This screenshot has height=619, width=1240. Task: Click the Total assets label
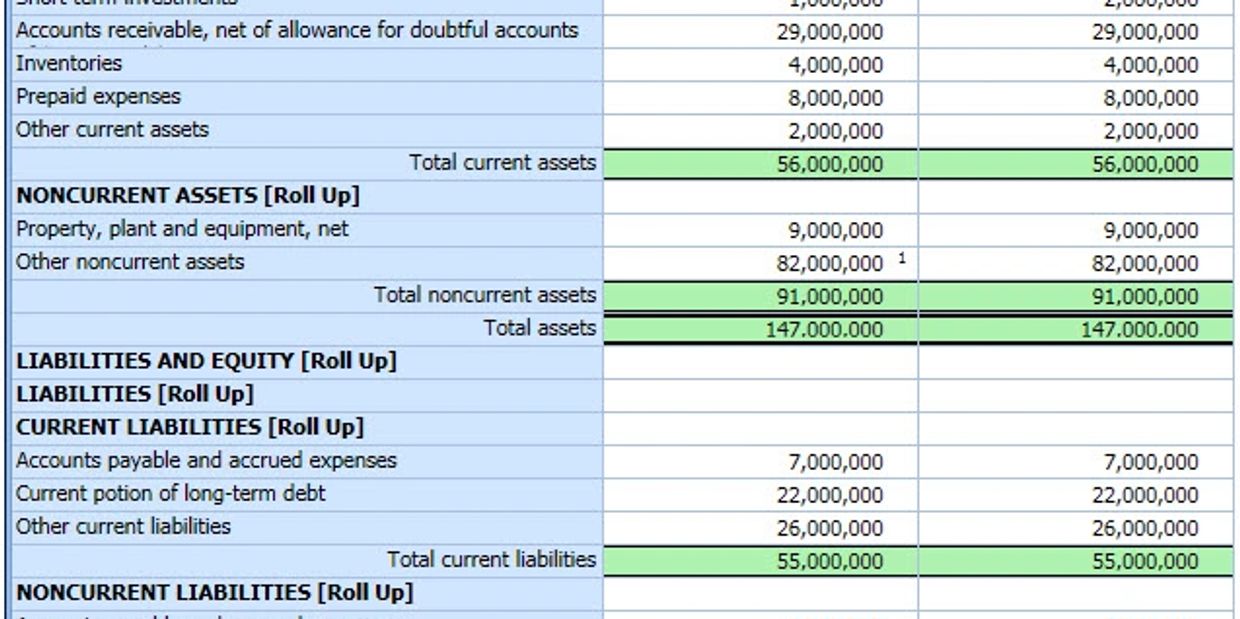pyautogui.click(x=540, y=328)
